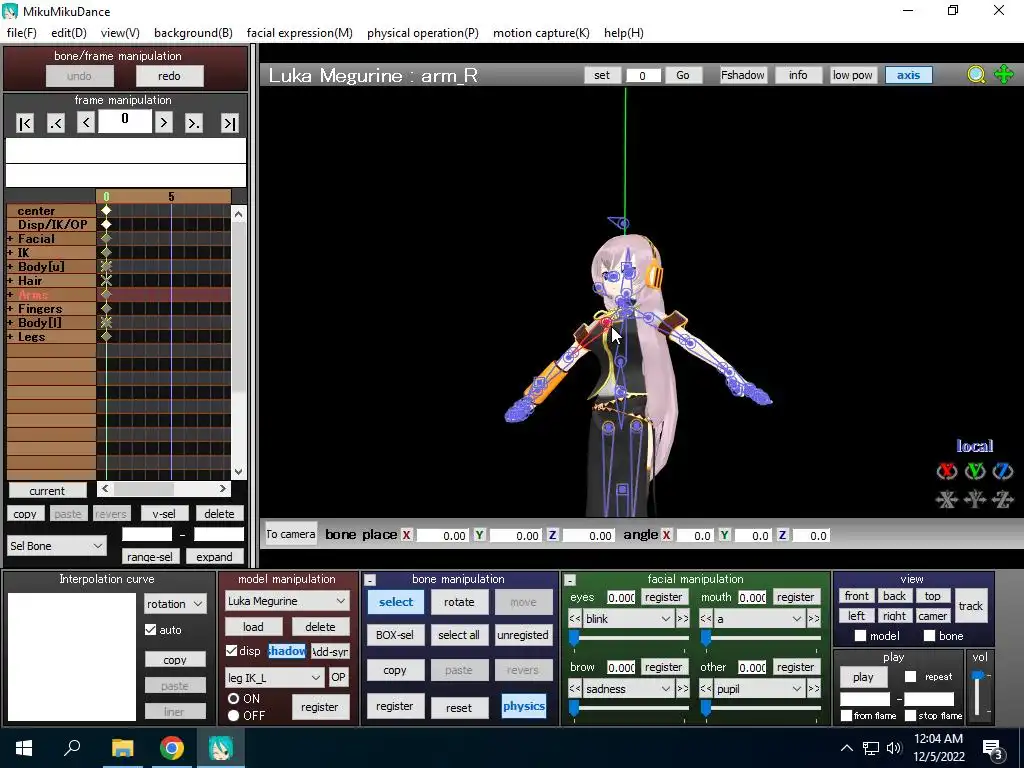
Task: Select the IK OFF radio button
Action: pyautogui.click(x=233, y=716)
